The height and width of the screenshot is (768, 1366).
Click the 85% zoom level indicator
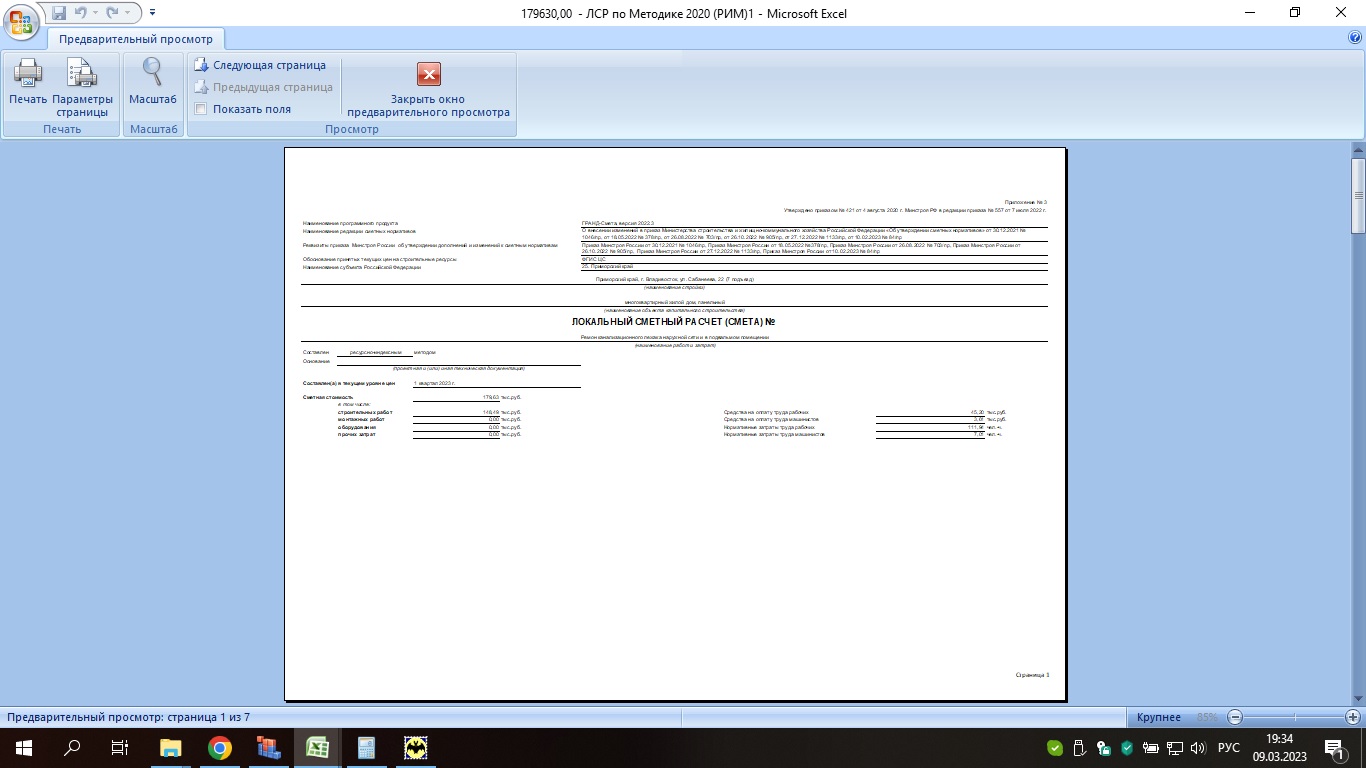[1206, 718]
